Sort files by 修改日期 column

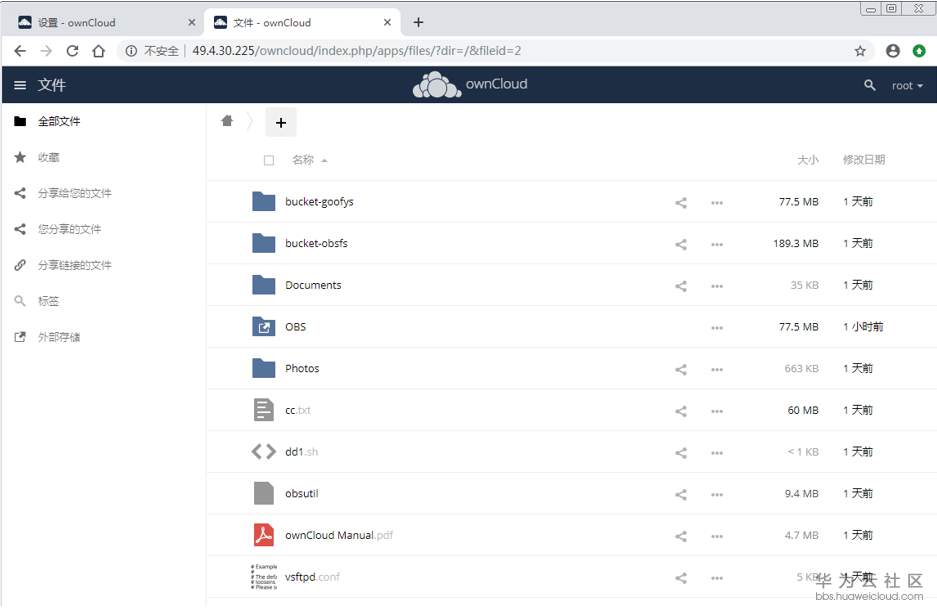(863, 160)
